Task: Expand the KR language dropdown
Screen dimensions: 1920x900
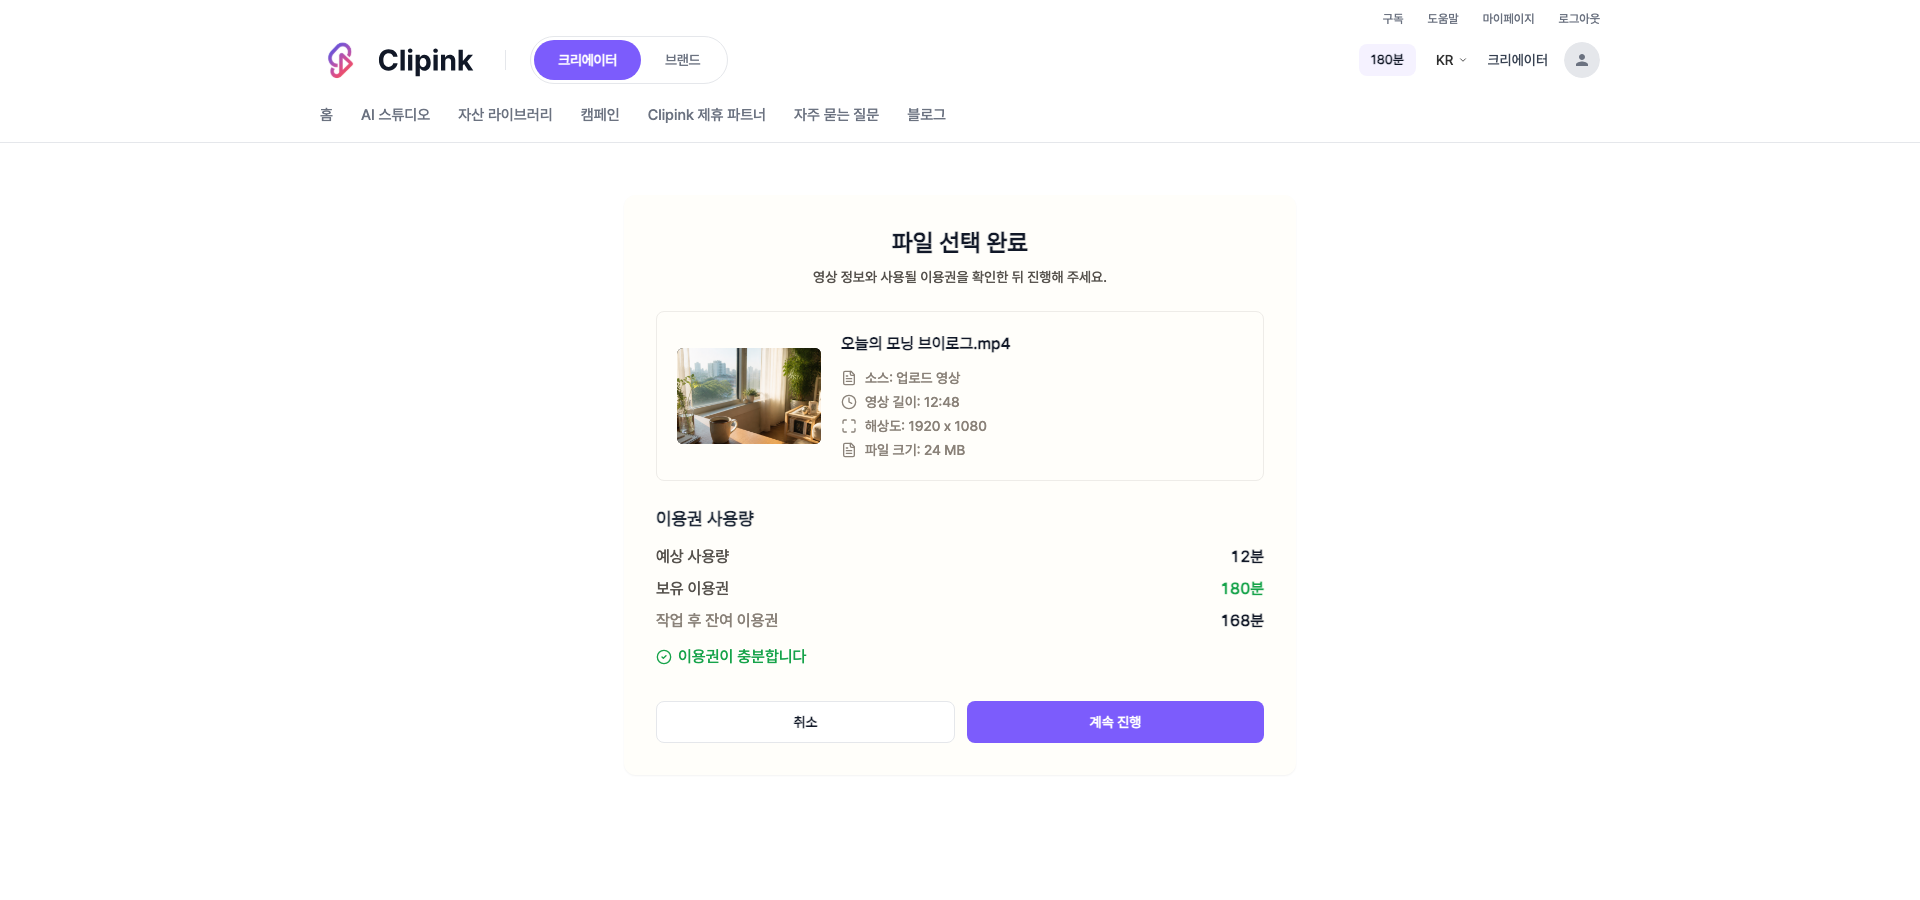Action: point(1450,60)
